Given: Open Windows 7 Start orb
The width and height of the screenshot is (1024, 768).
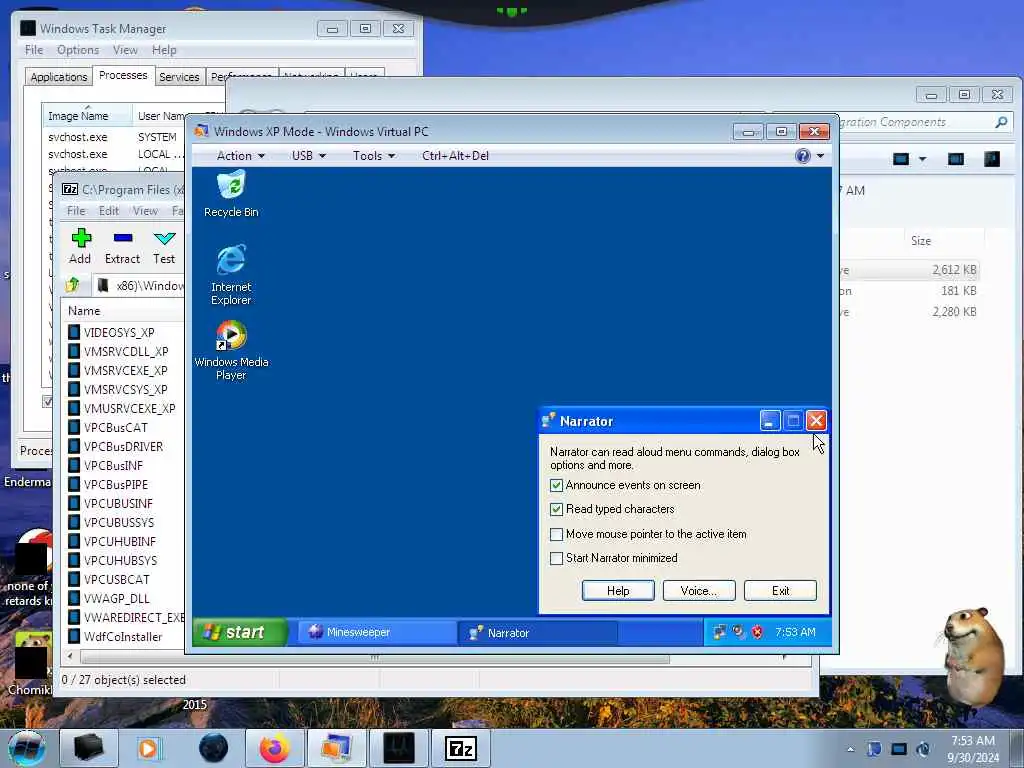Looking at the screenshot, I should click(26, 748).
